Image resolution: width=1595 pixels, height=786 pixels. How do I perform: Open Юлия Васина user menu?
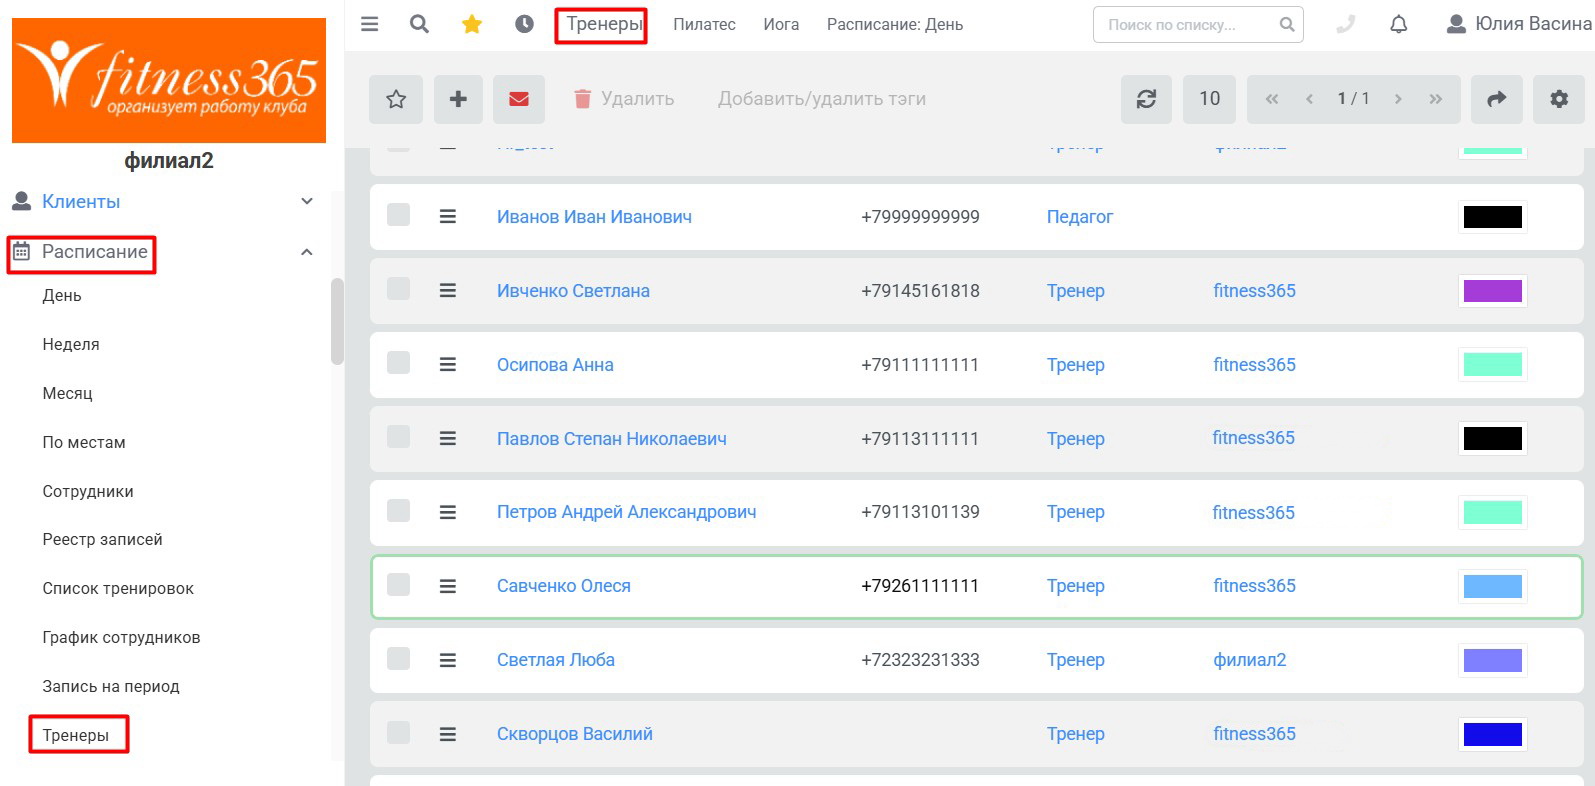pos(1519,24)
